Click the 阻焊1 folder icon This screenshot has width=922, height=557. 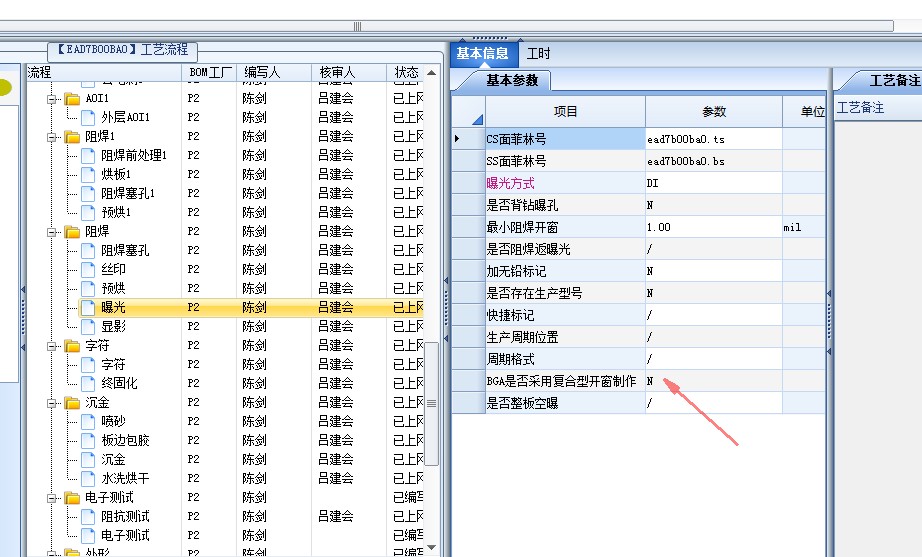coord(72,137)
